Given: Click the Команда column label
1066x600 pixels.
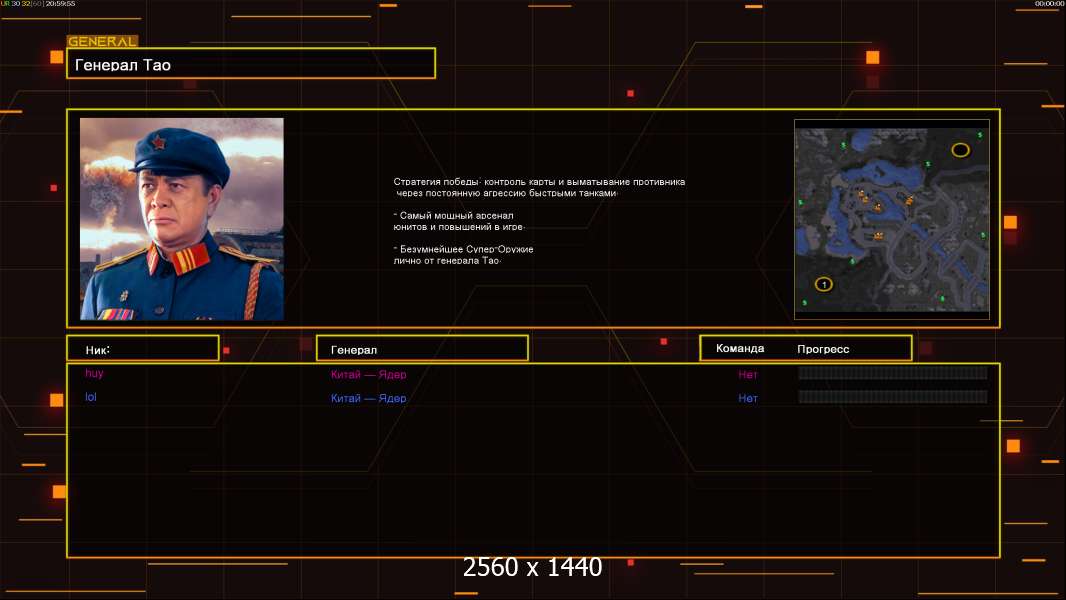Looking at the screenshot, I should pyautogui.click(x=740, y=348).
